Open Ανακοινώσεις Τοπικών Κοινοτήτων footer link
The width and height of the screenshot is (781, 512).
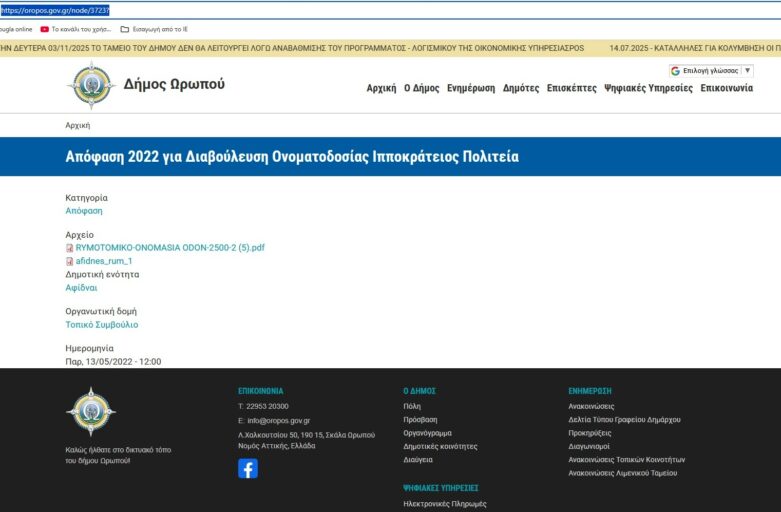(627, 460)
